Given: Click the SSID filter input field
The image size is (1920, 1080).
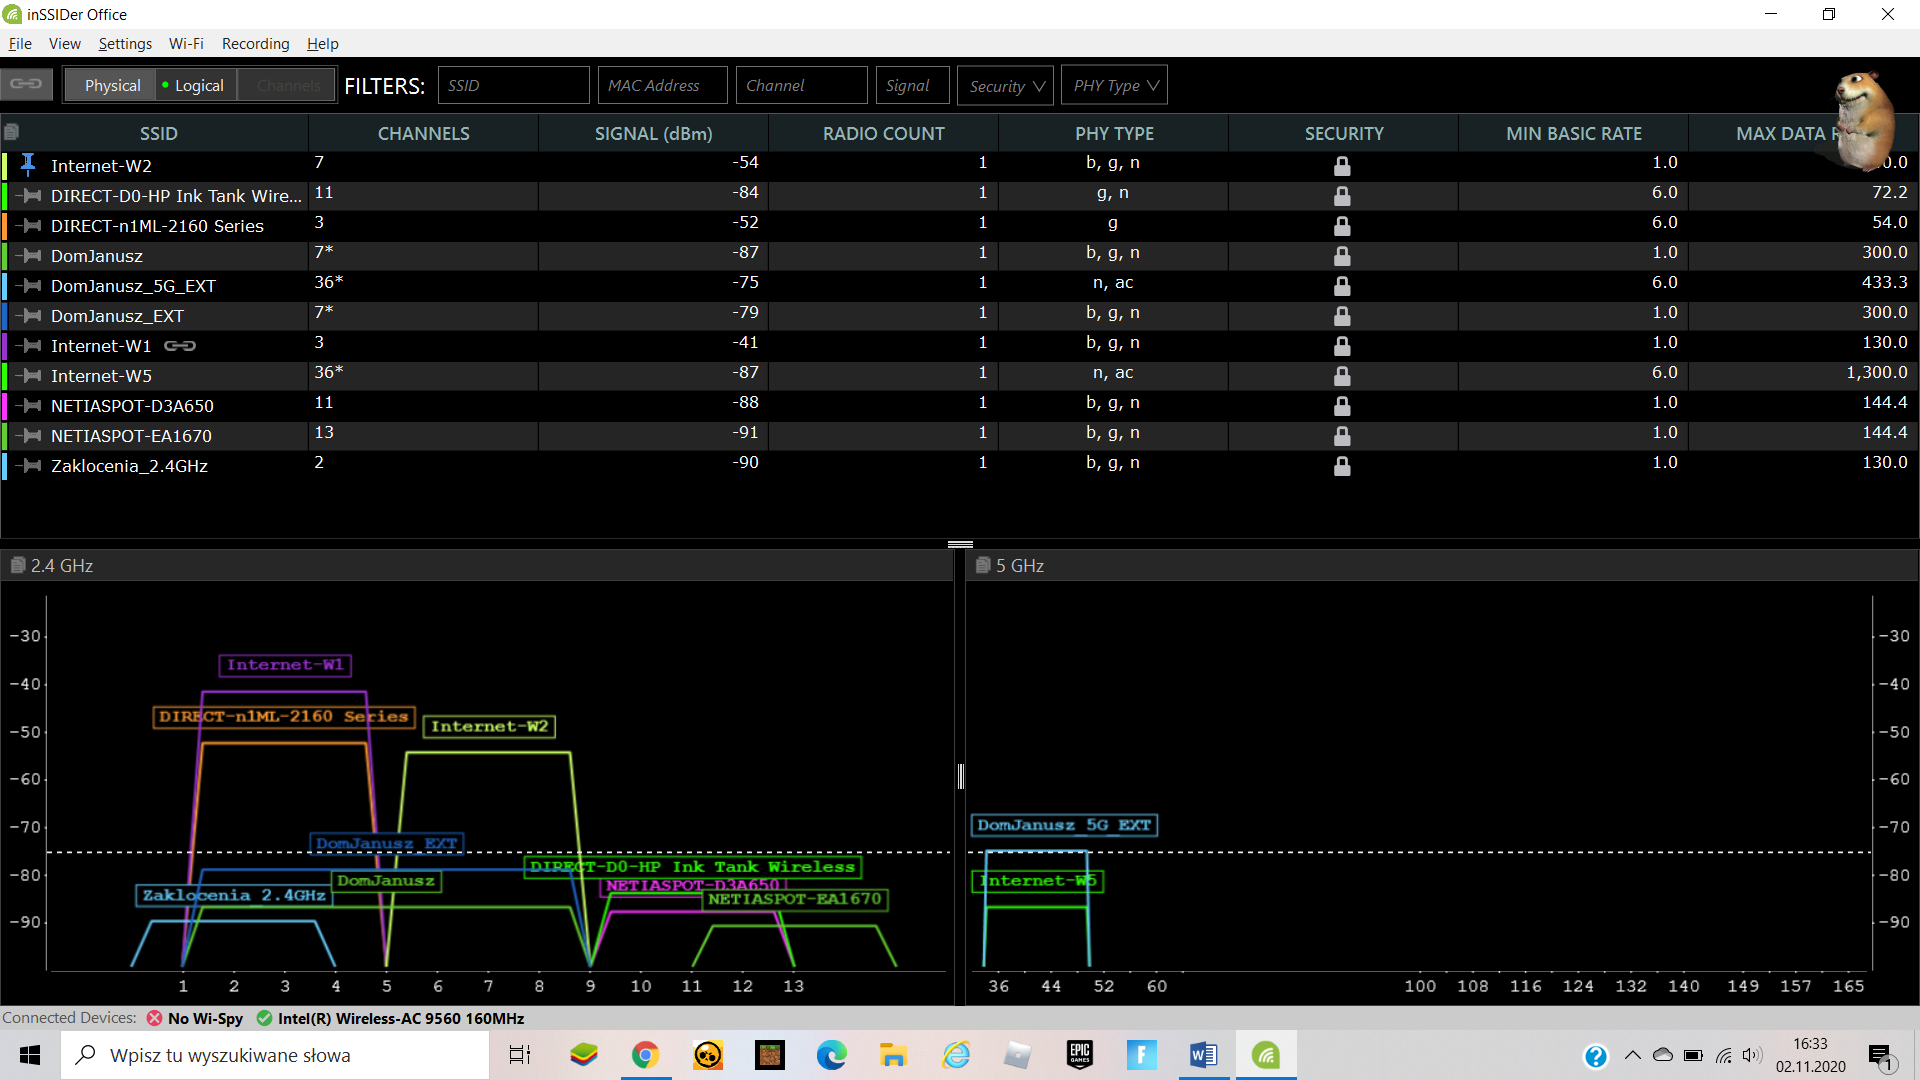Looking at the screenshot, I should click(513, 86).
